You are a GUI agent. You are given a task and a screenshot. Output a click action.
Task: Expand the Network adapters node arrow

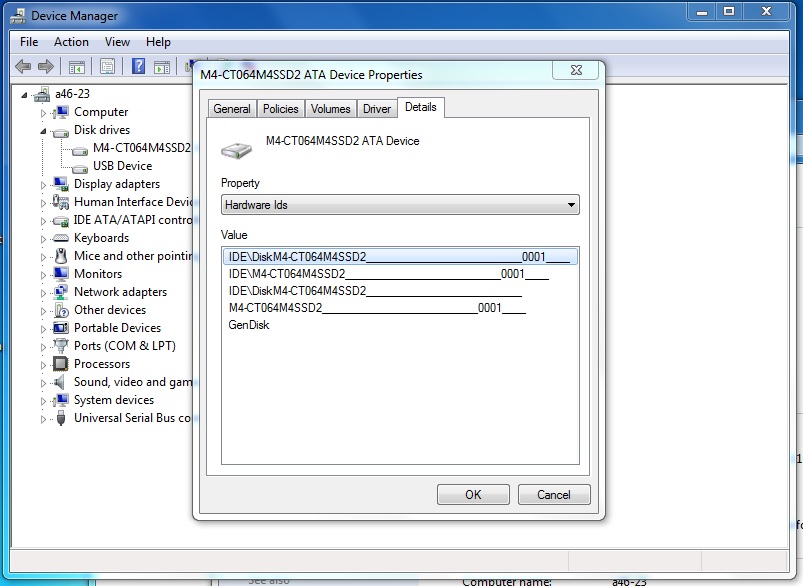(43, 293)
